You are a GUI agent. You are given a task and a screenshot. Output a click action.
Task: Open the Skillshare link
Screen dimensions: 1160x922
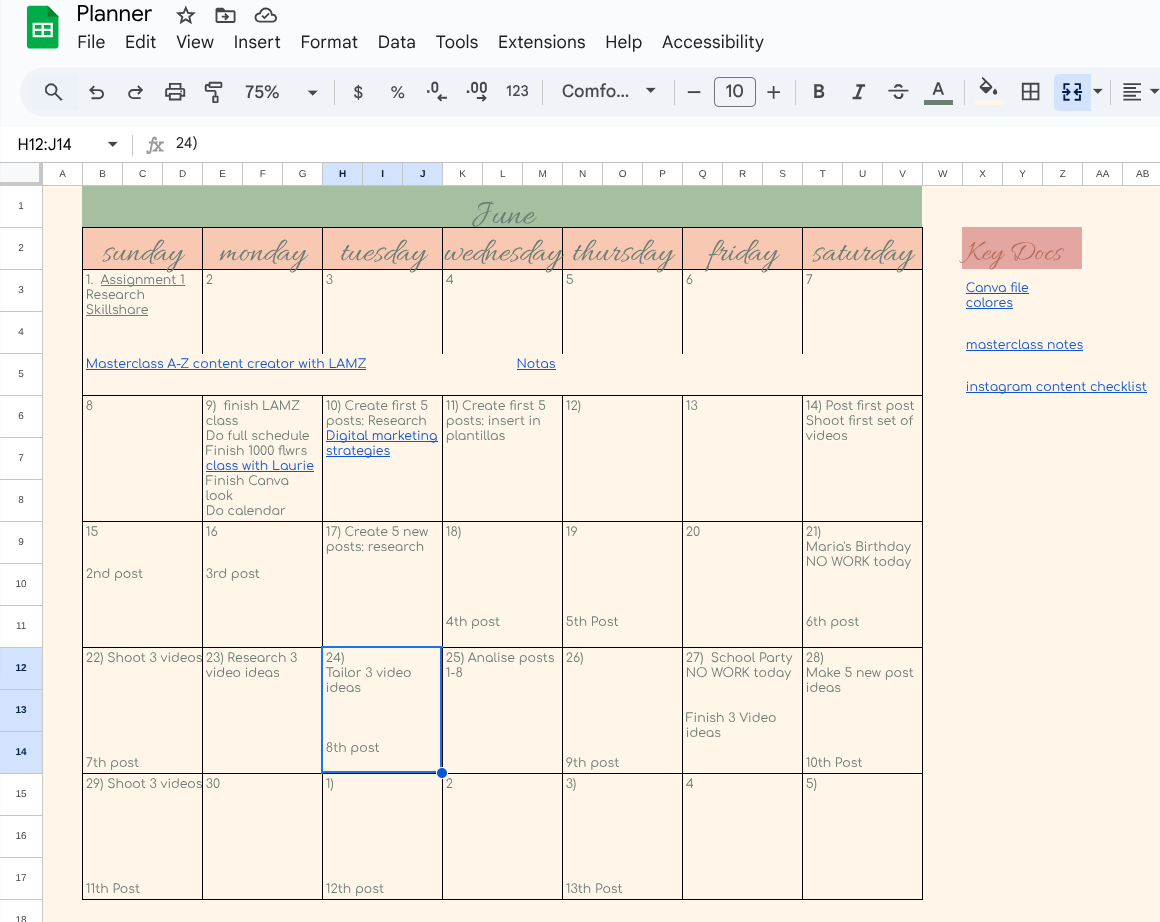pyautogui.click(x=117, y=309)
